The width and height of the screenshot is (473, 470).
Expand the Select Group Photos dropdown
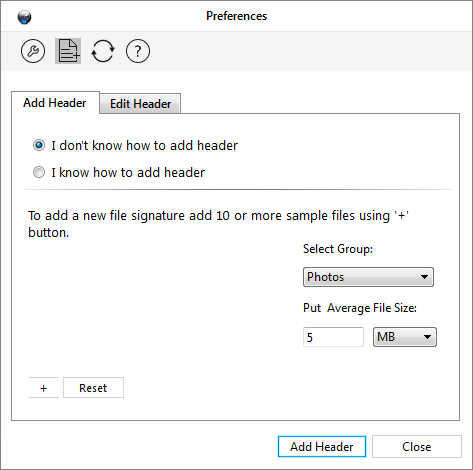(368, 277)
